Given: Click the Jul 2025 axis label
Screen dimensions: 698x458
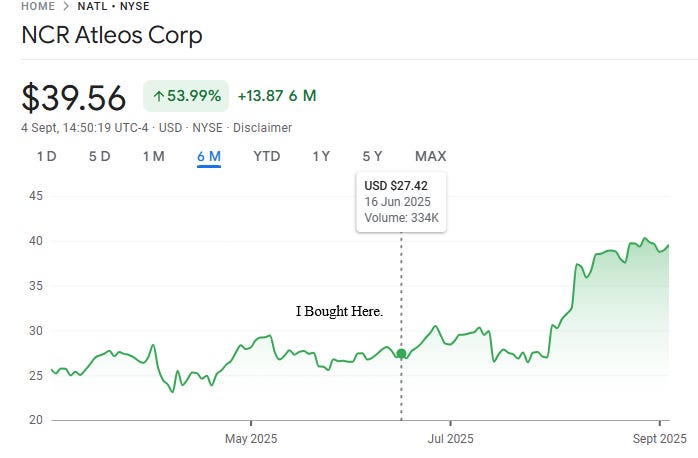Looking at the screenshot, I should (450, 439).
